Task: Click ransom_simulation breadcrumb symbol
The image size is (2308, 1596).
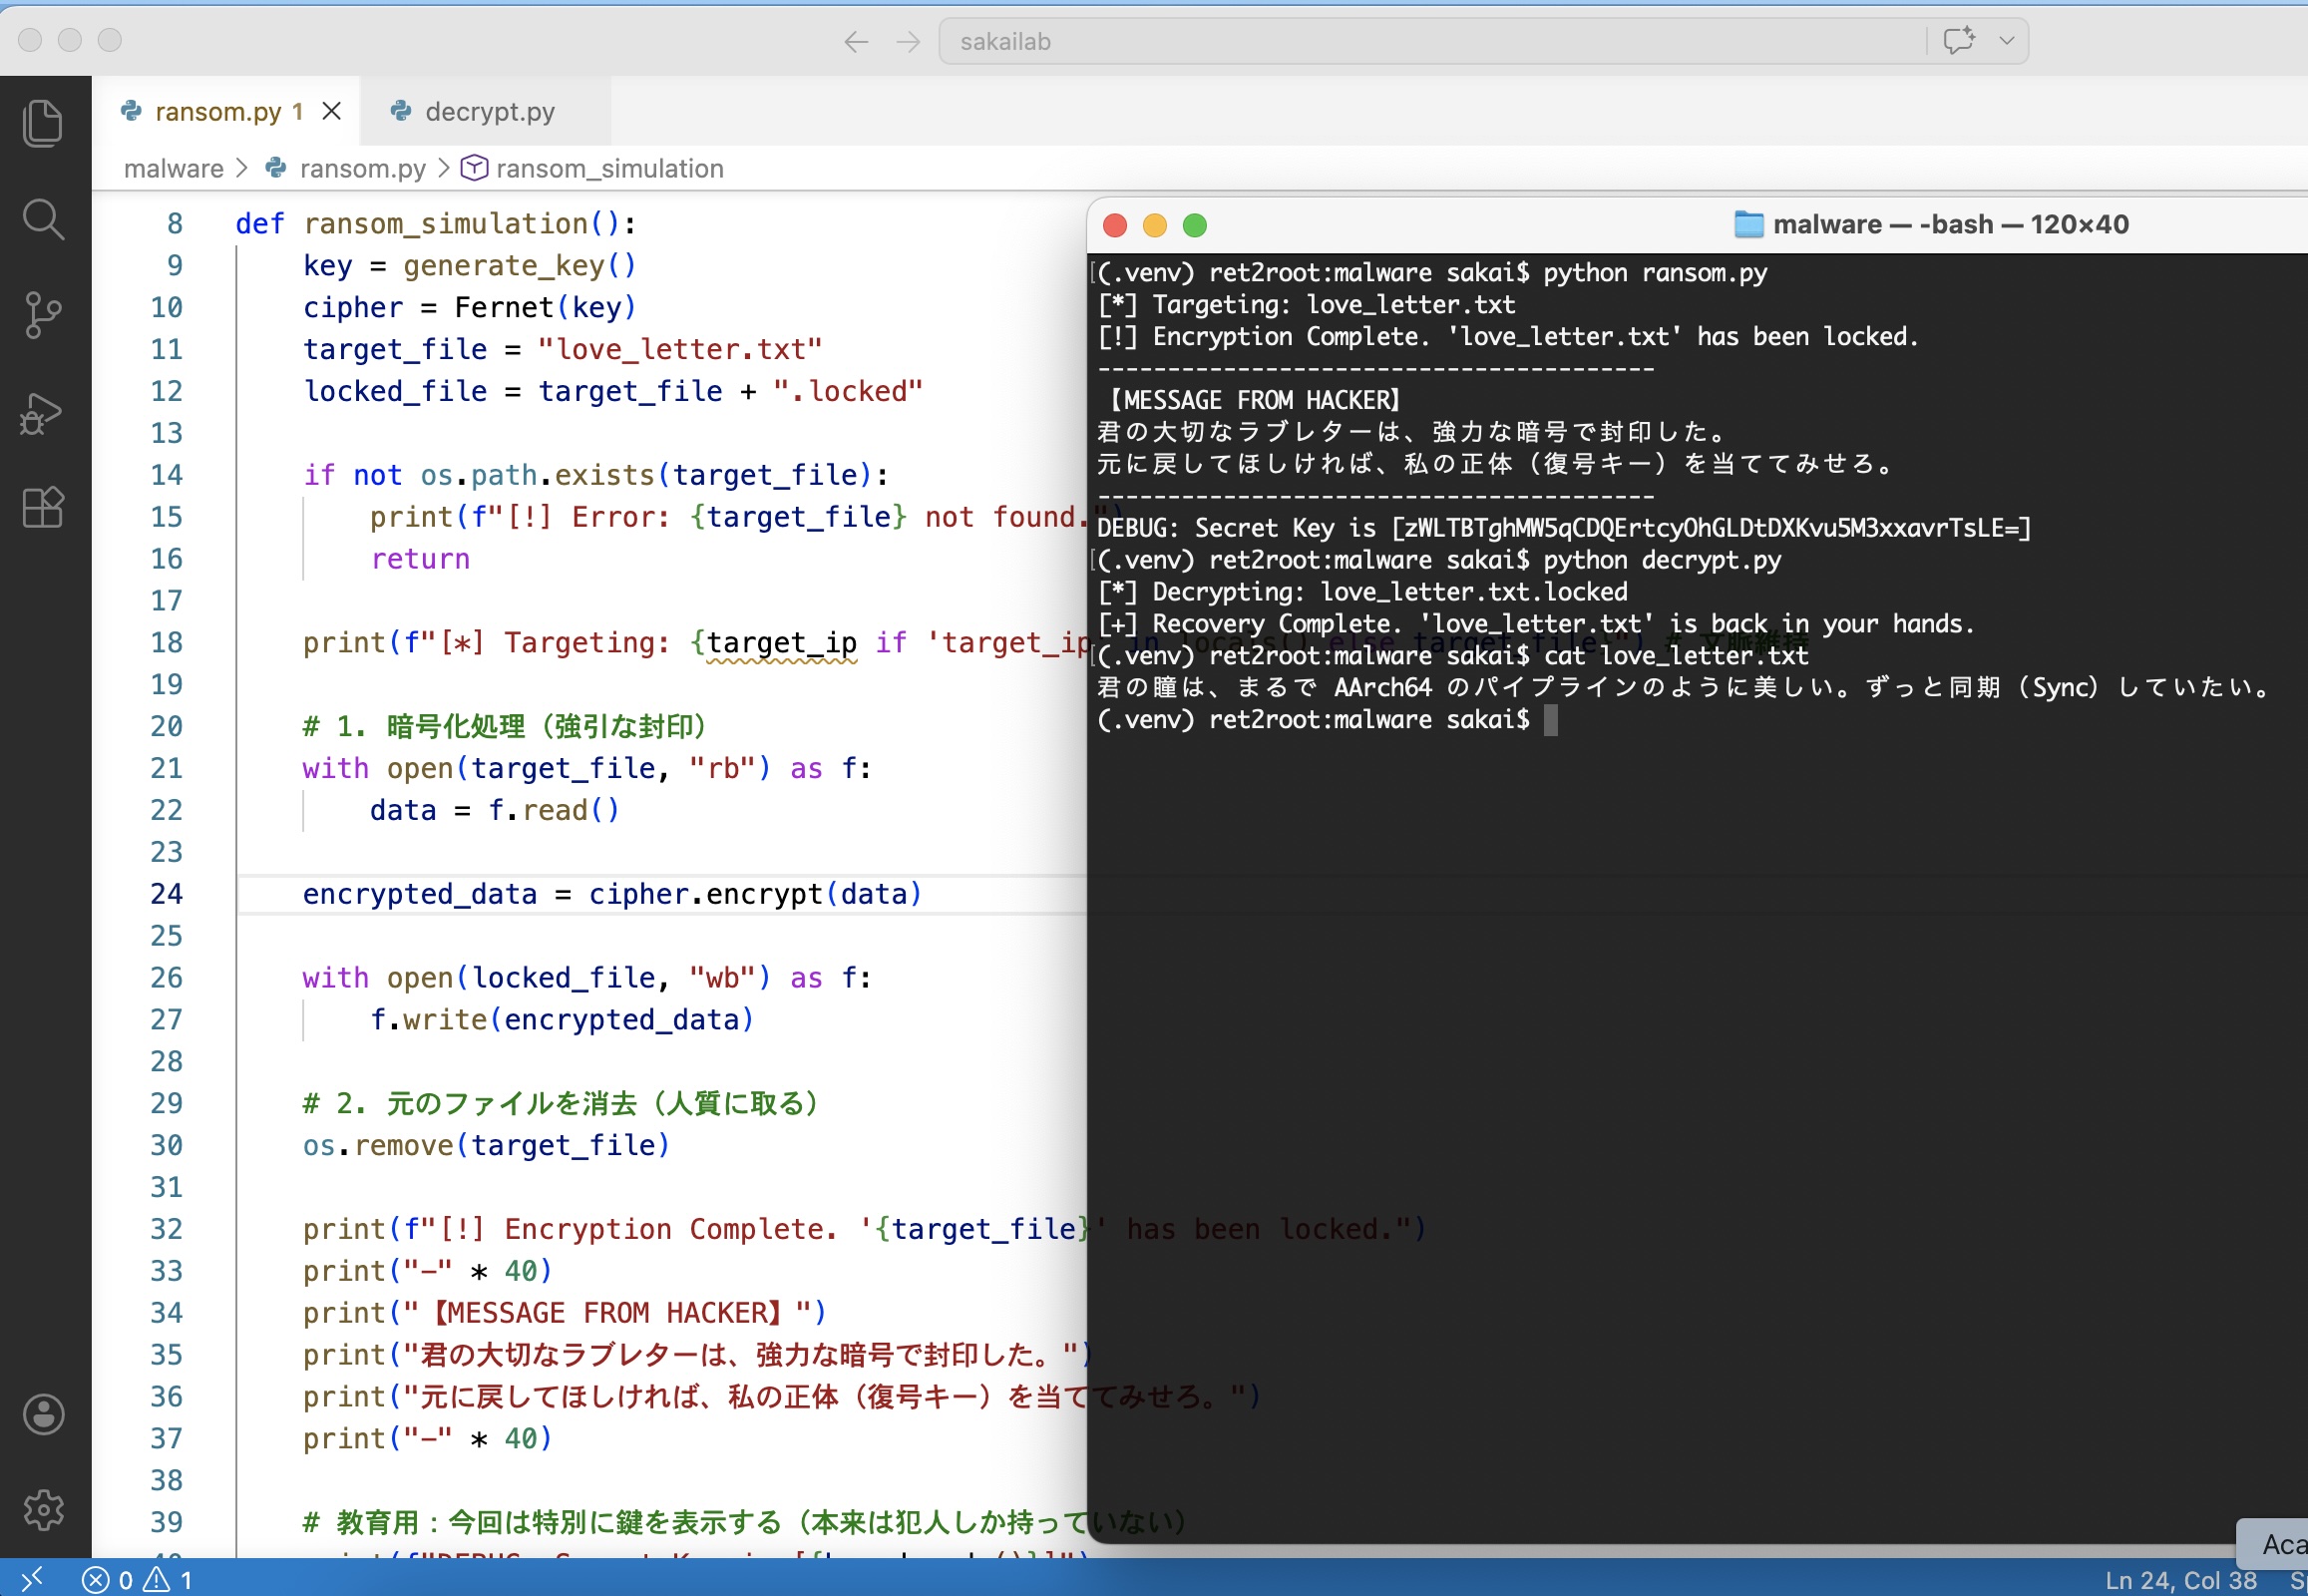Action: pyautogui.click(x=609, y=168)
